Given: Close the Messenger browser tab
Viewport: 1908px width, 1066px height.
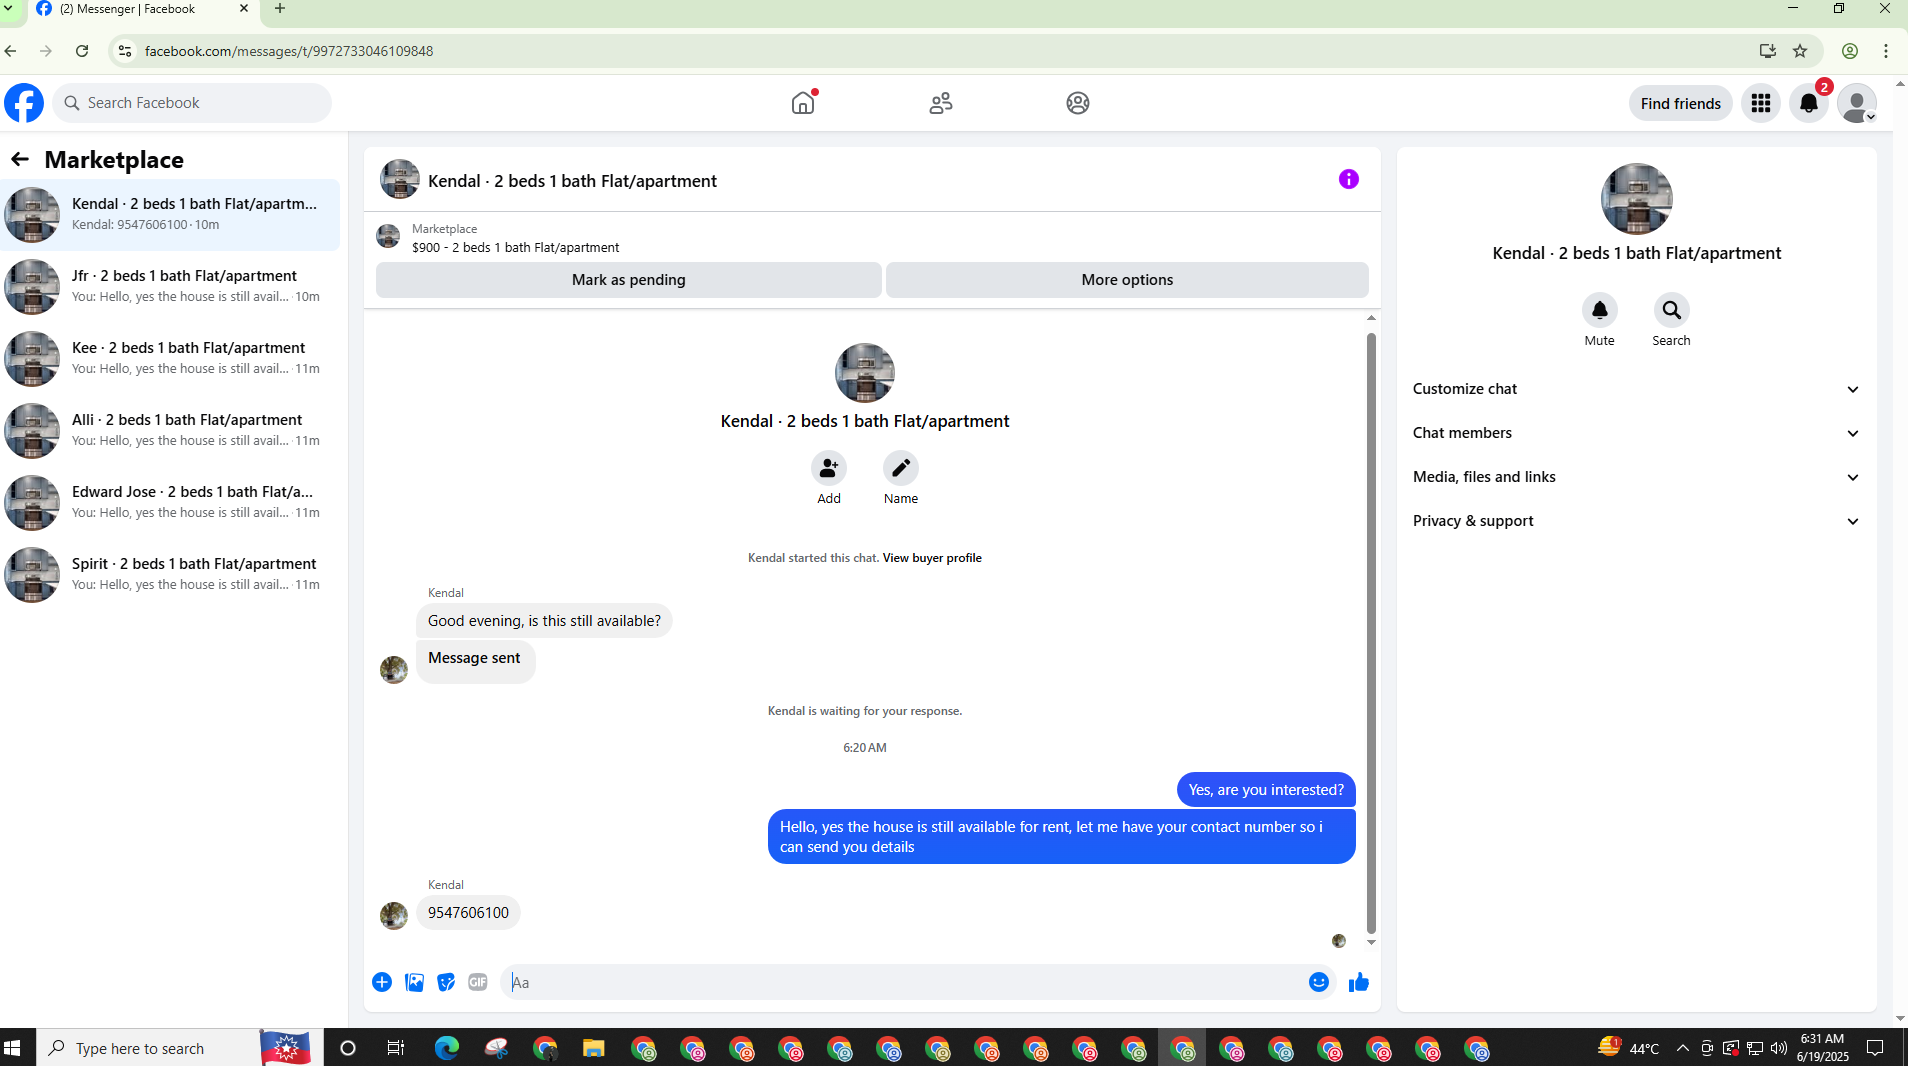Looking at the screenshot, I should pos(243,9).
